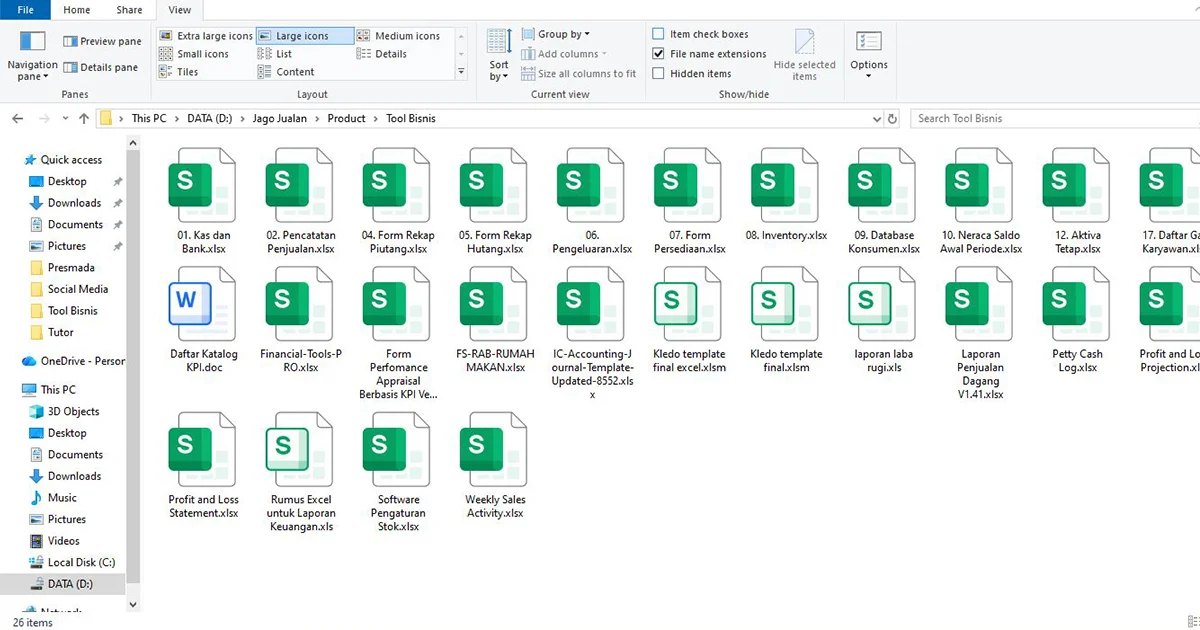
Task: Select IC-Accounting-Journal-Template file icon
Action: (x=591, y=304)
